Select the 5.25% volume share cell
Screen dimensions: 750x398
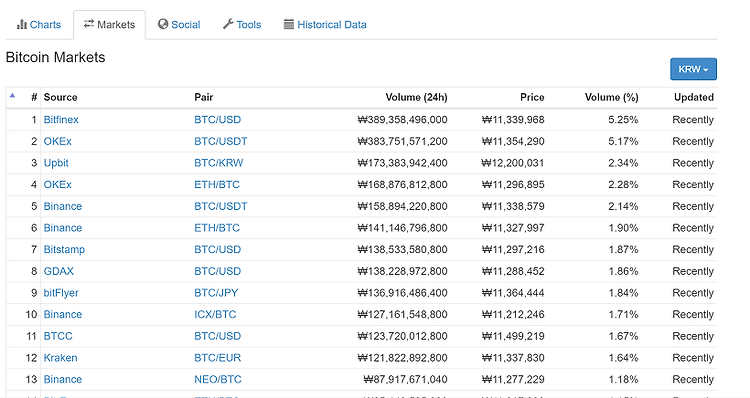point(623,120)
